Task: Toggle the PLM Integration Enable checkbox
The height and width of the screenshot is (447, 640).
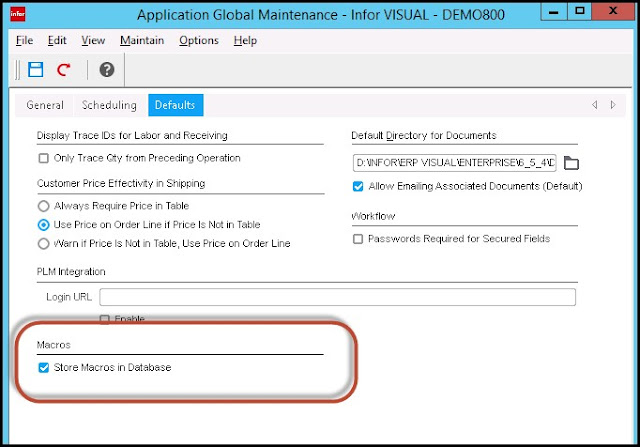Action: pyautogui.click(x=104, y=319)
